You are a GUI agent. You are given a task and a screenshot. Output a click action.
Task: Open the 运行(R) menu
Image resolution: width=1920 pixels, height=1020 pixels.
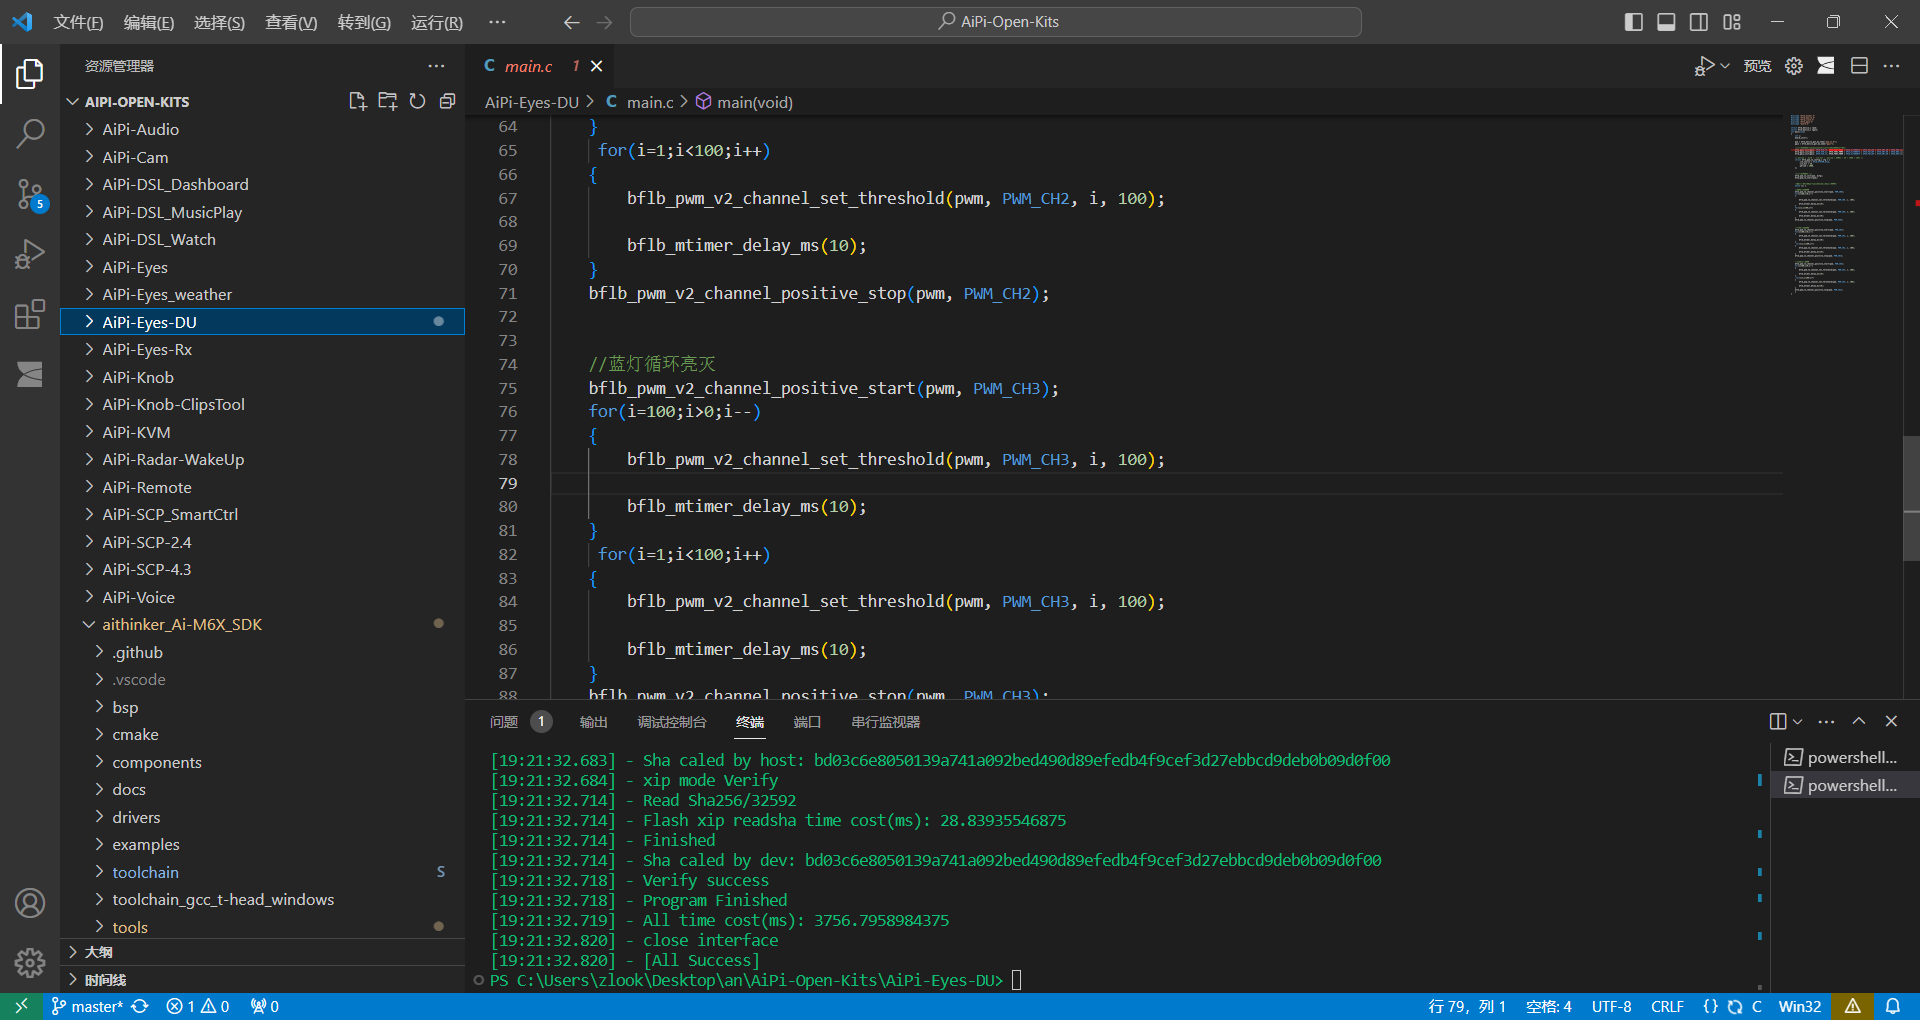[x=437, y=22]
